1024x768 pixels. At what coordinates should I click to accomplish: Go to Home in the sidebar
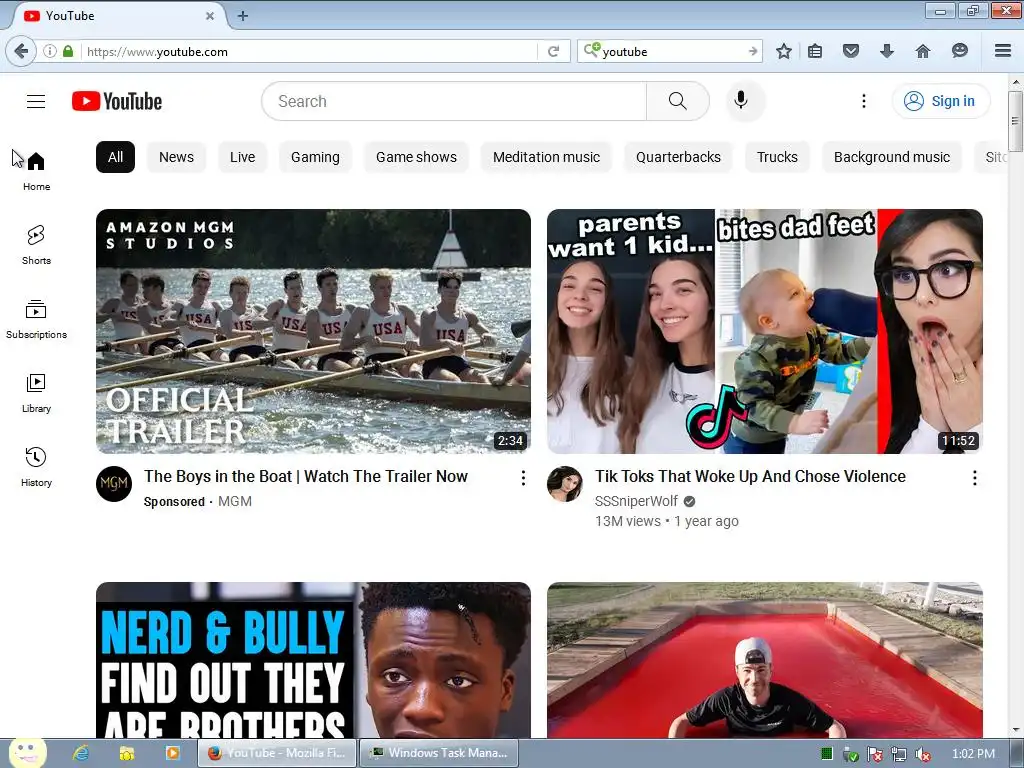pyautogui.click(x=36, y=171)
